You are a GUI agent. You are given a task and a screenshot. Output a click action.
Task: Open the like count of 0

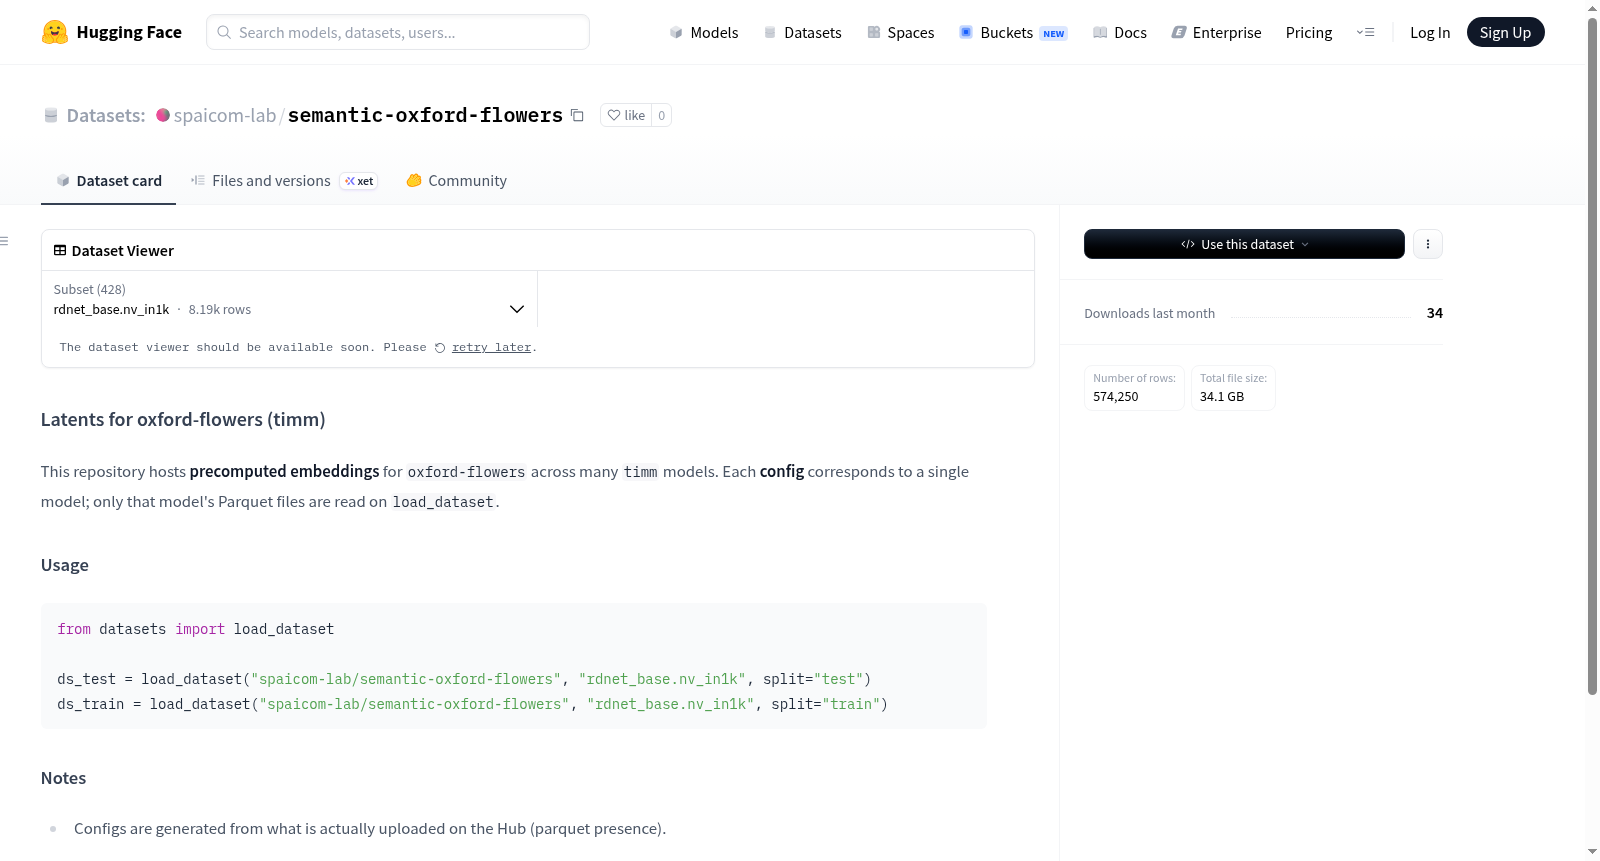(662, 115)
